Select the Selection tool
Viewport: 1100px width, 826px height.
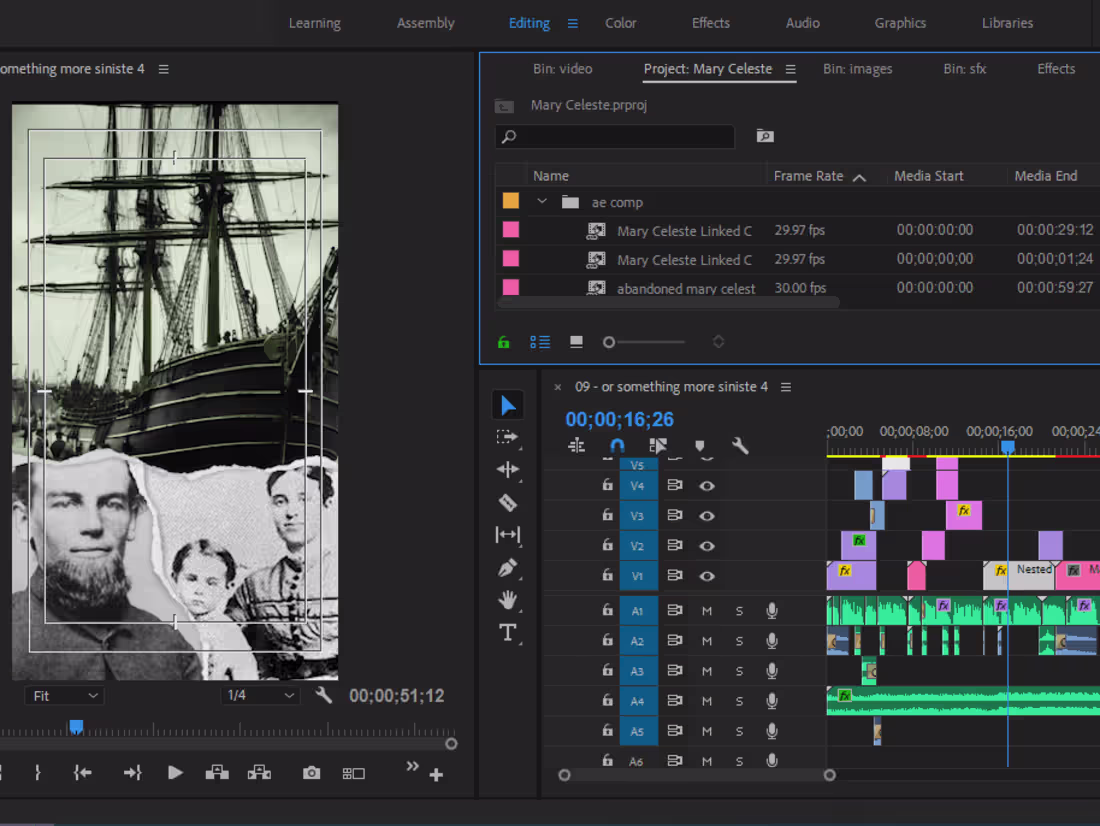tap(508, 404)
